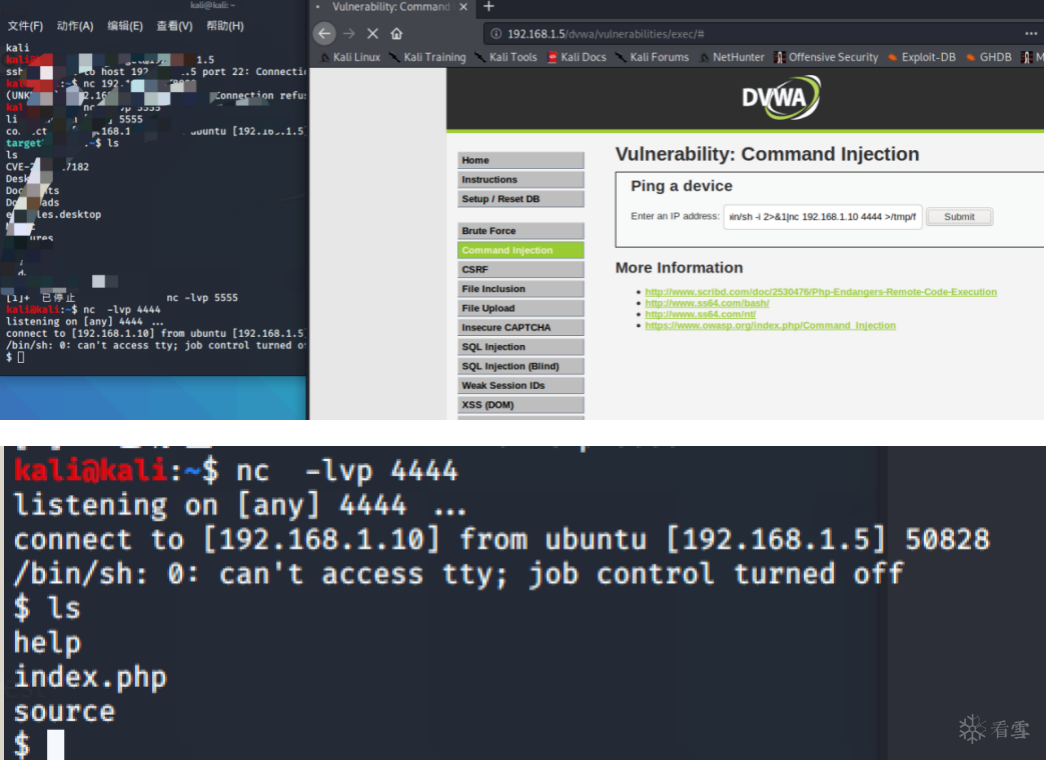Open the page actions three-dot menu
Viewport: 1048px width, 760px height.
[1031, 33]
